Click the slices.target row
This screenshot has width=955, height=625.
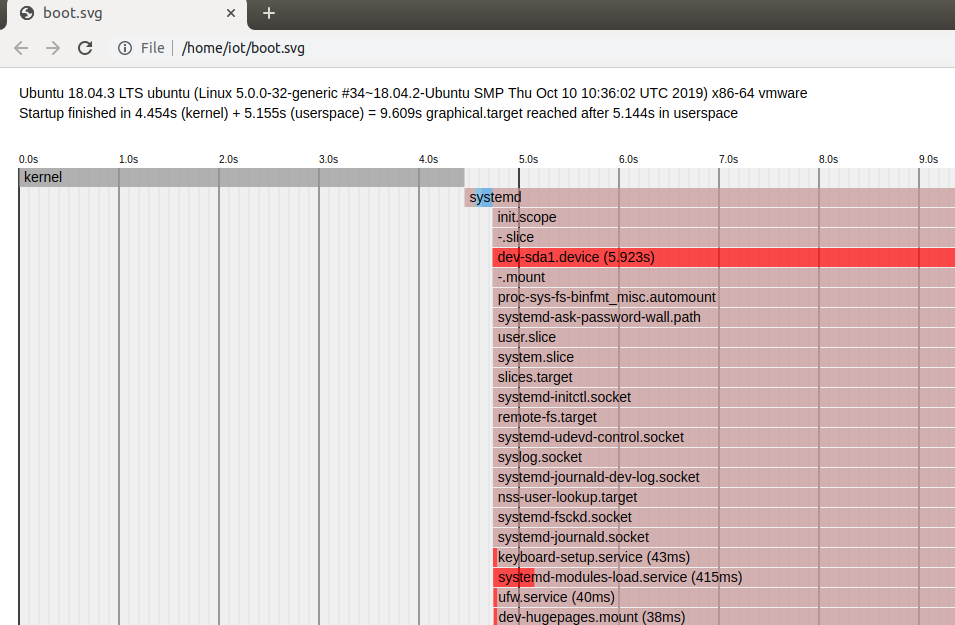click(724, 377)
